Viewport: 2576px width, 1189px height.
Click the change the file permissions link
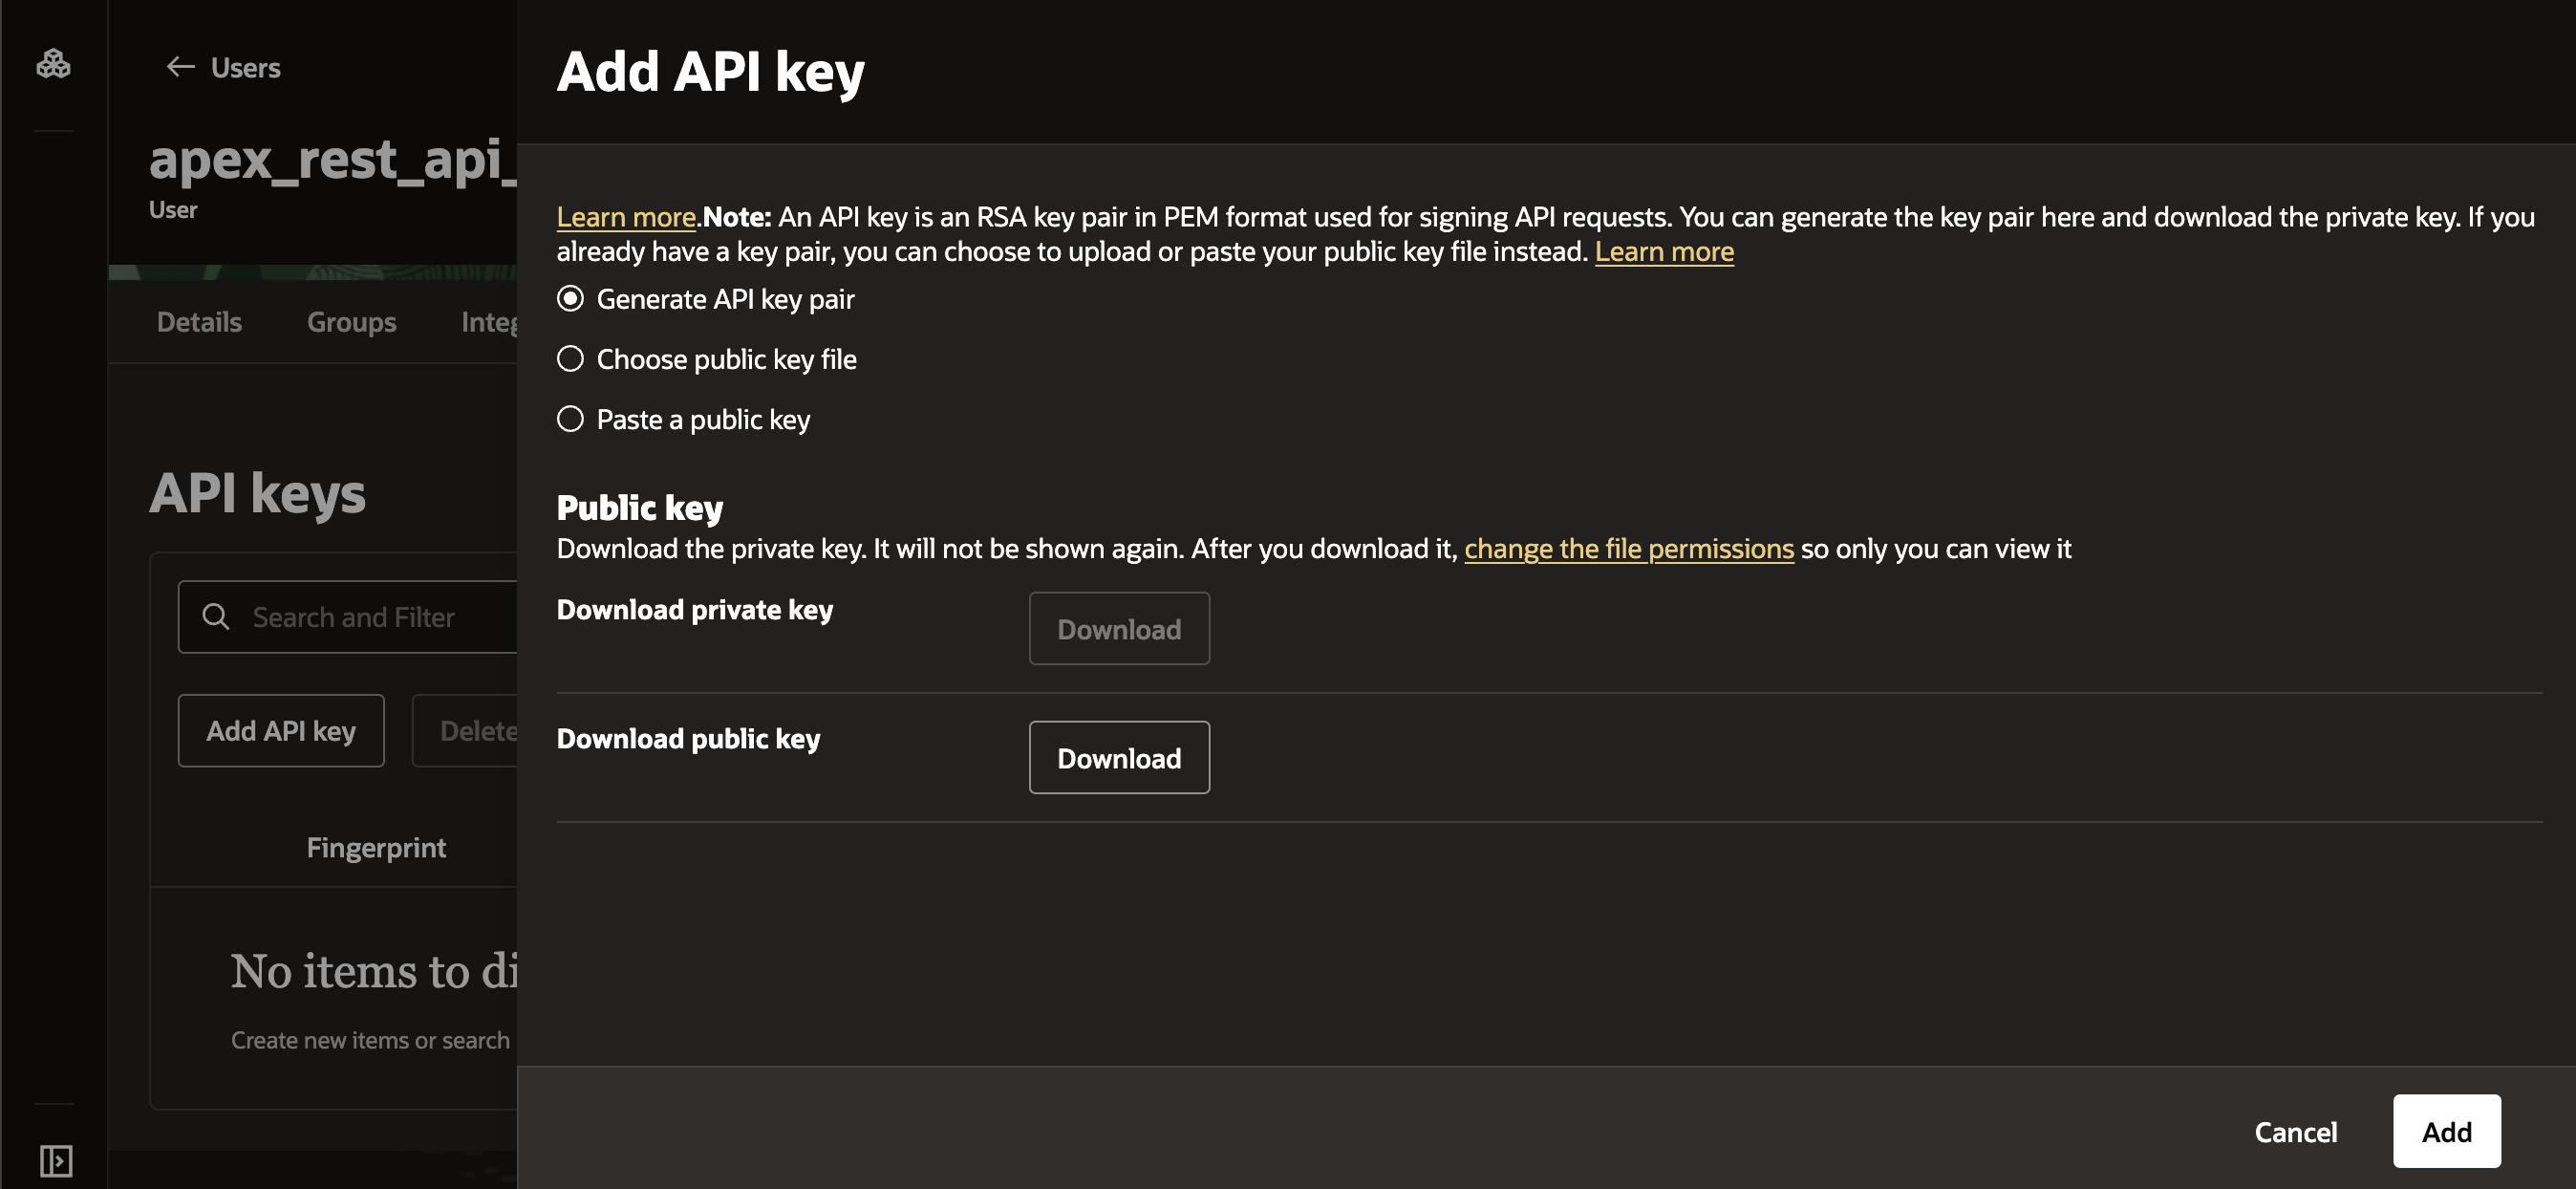[x=1629, y=548]
